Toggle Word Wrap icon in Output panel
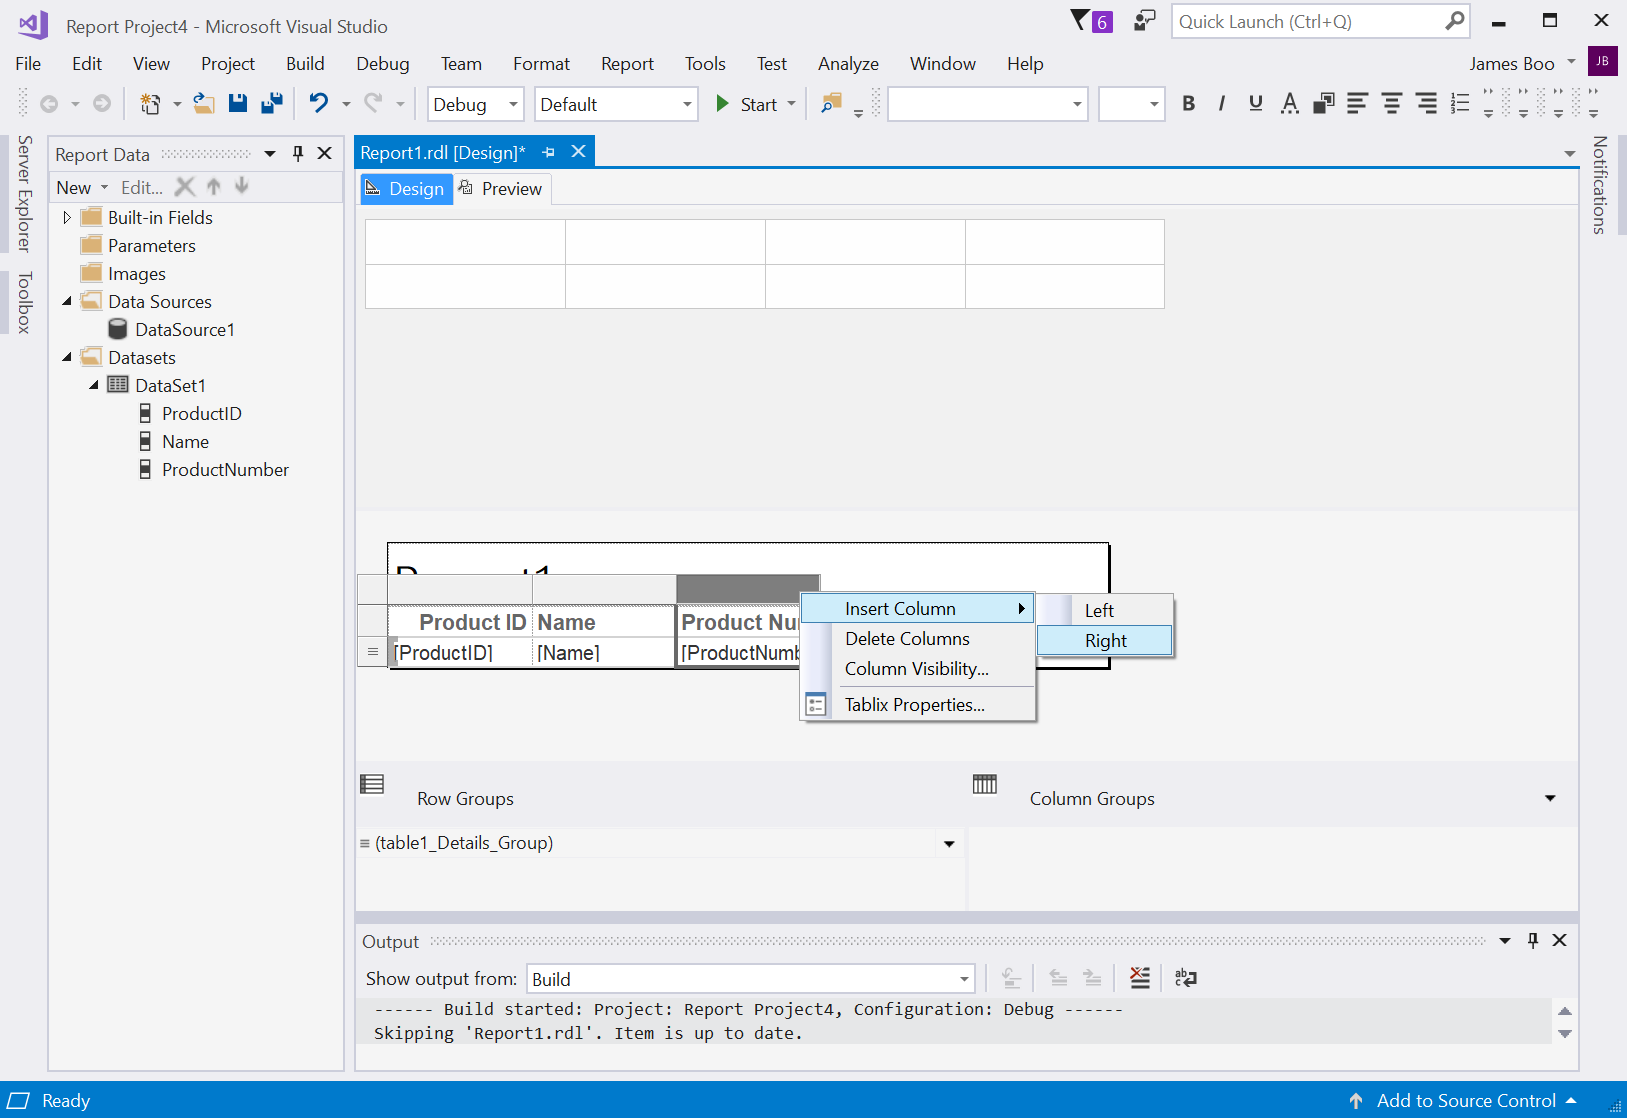 1186,978
